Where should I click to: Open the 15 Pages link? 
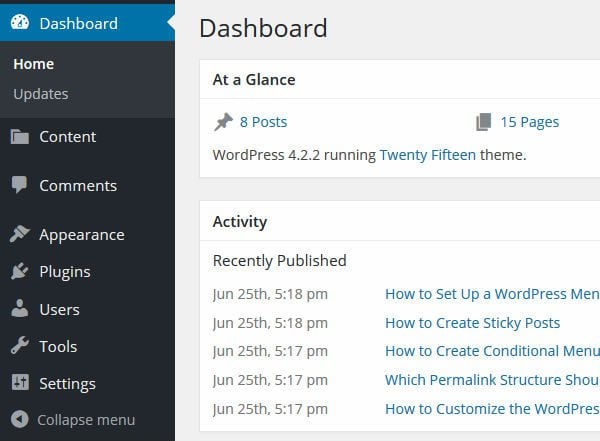(529, 122)
